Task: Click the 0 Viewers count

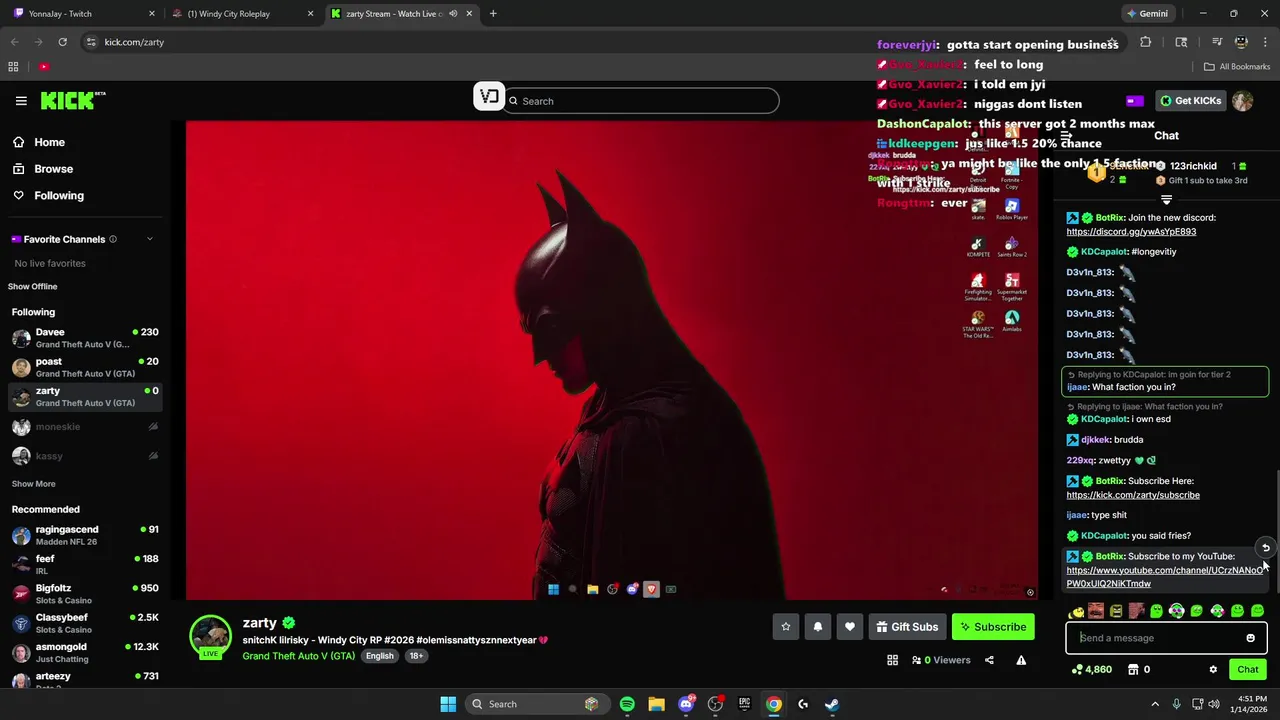Action: 941,660
